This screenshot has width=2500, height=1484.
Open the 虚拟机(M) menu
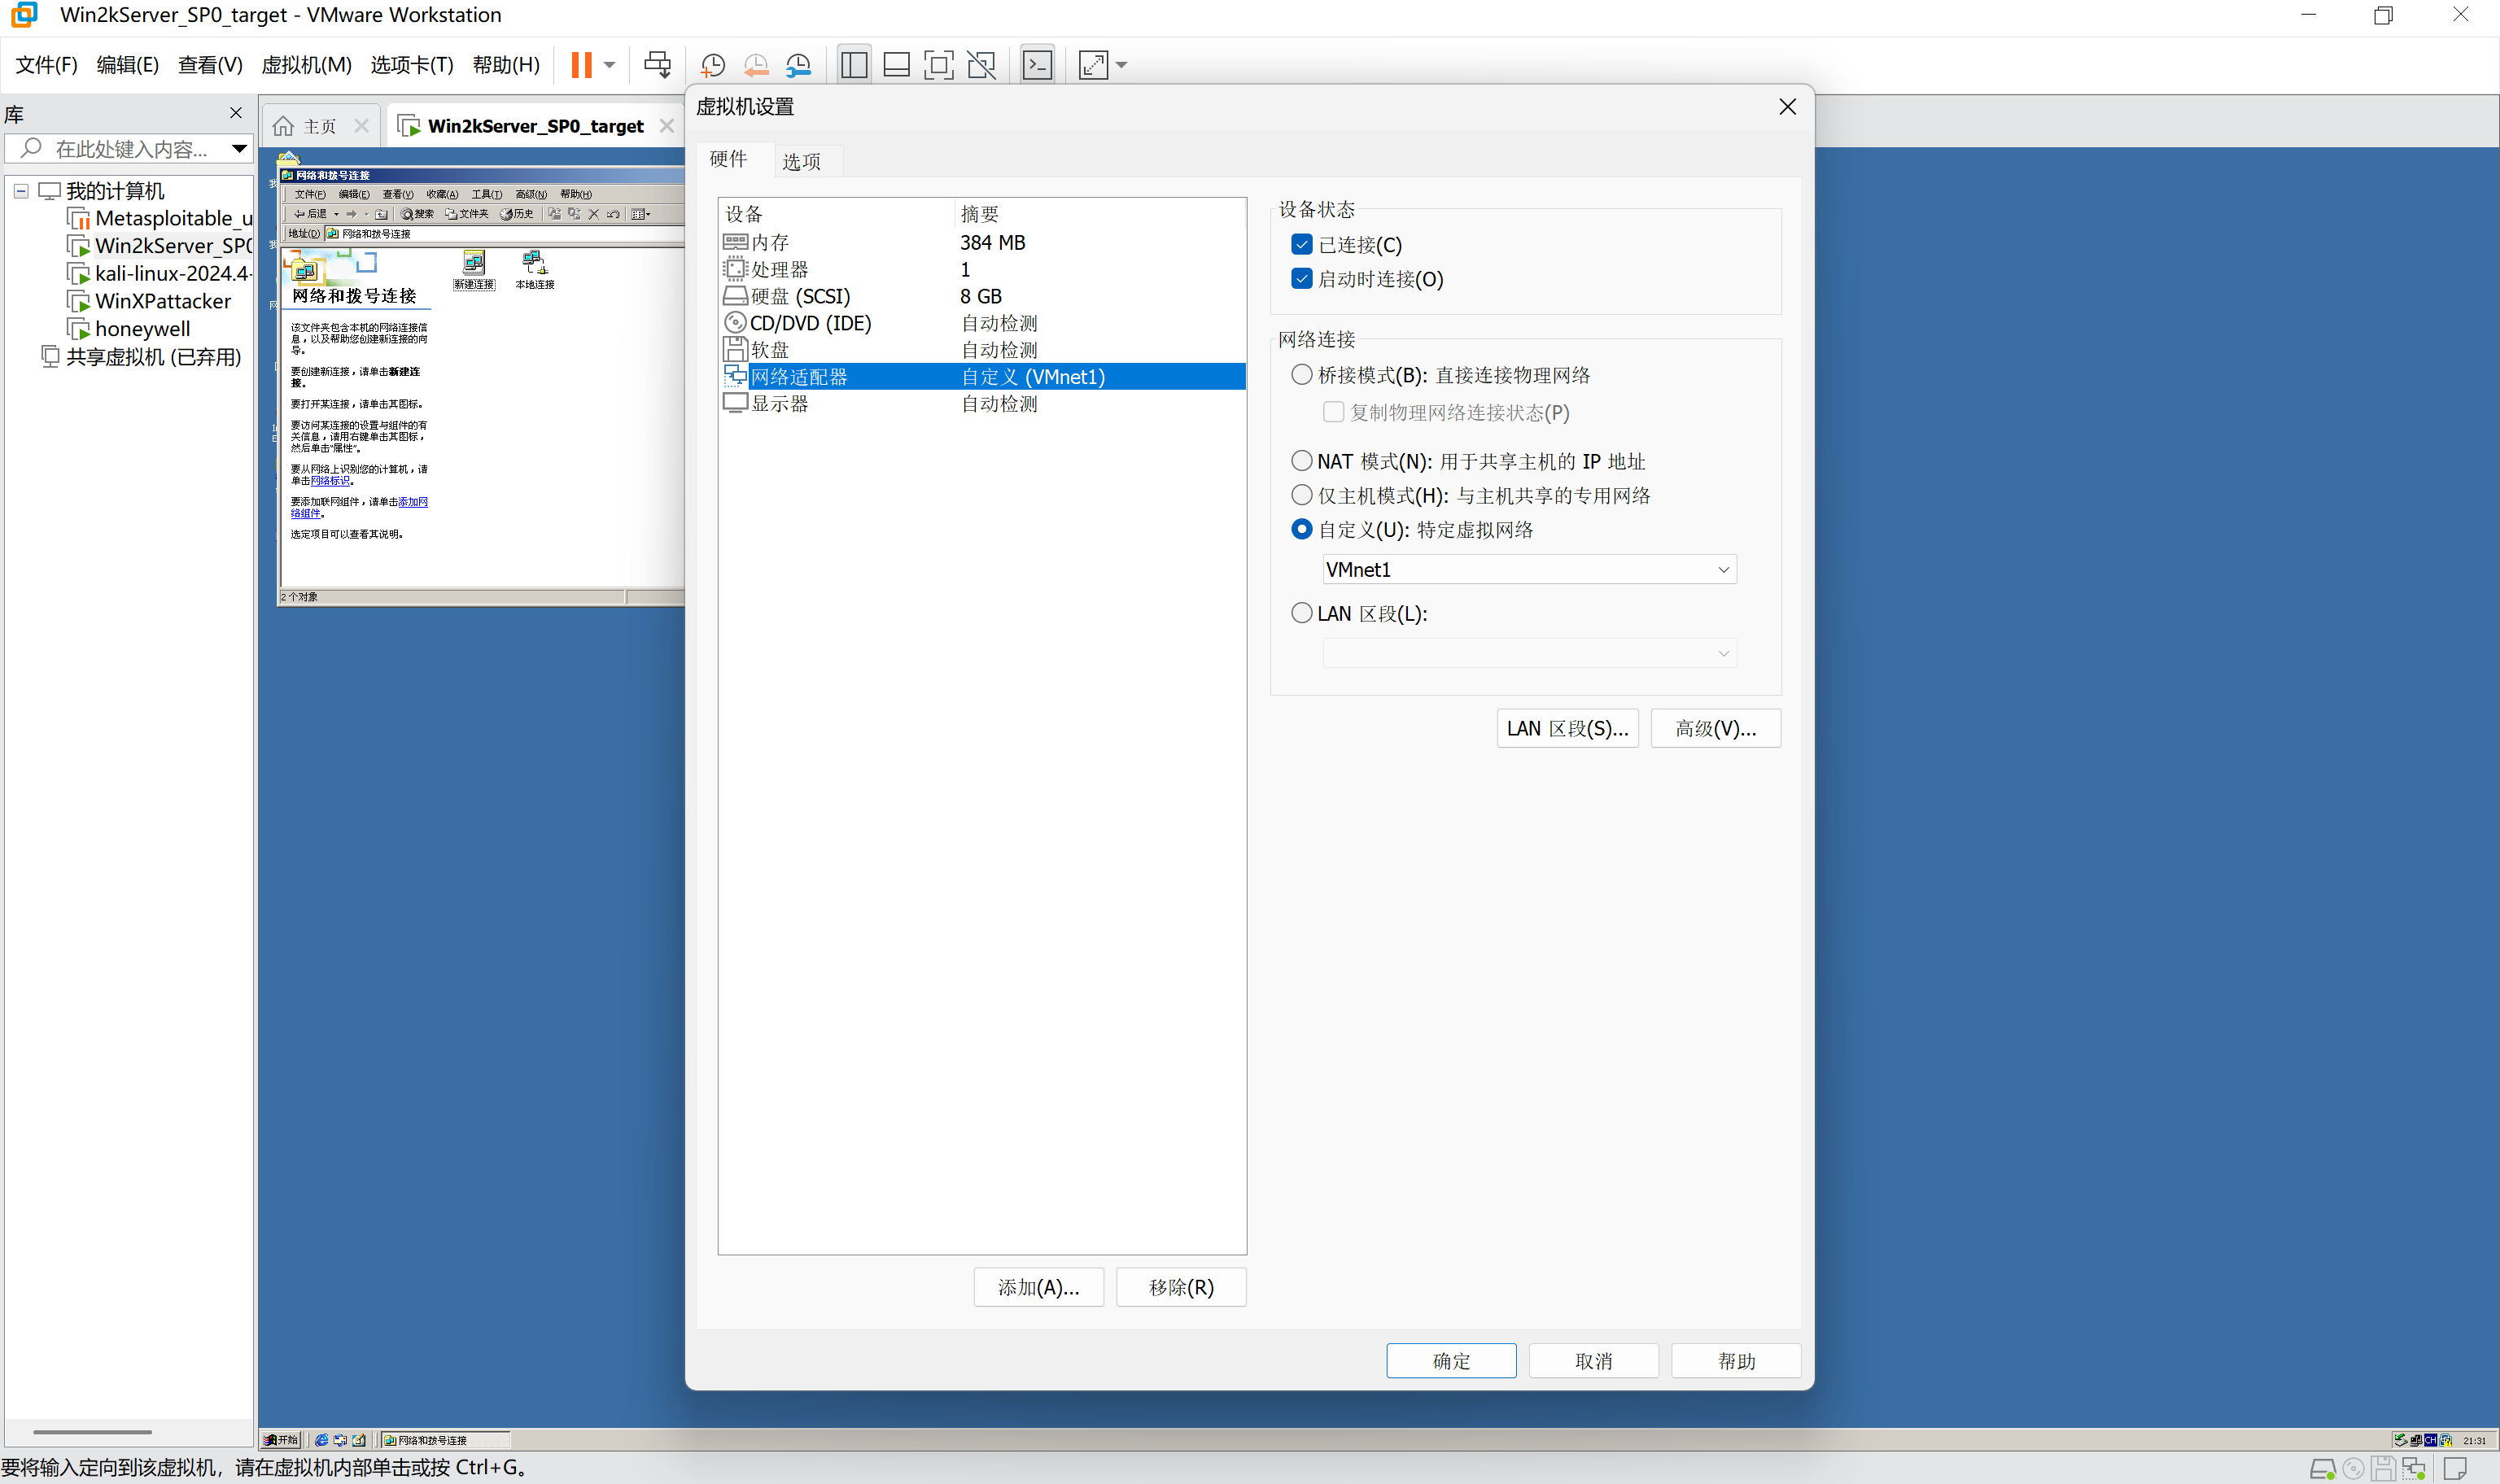[306, 65]
